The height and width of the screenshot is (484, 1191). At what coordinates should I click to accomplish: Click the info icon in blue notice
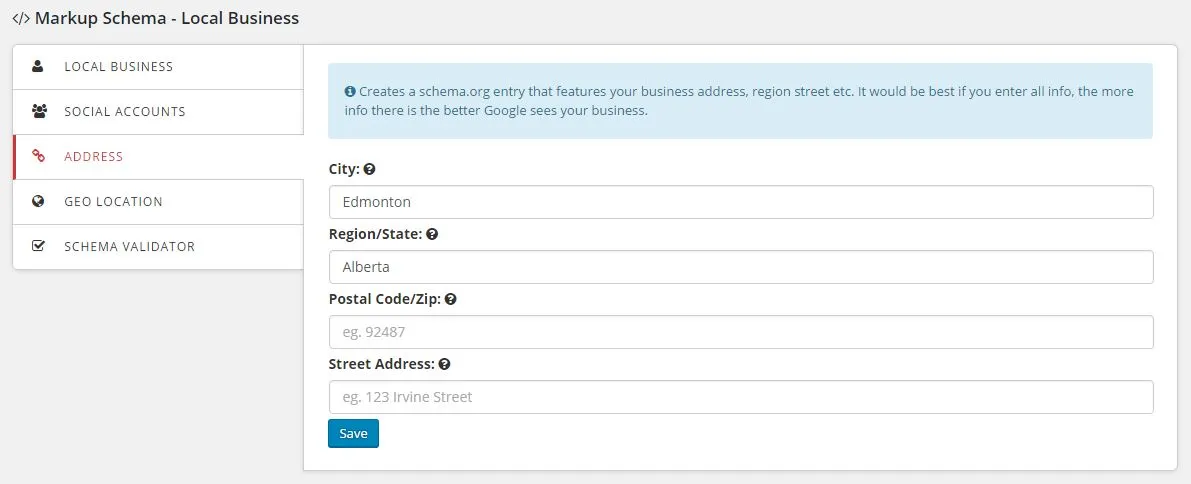point(349,92)
